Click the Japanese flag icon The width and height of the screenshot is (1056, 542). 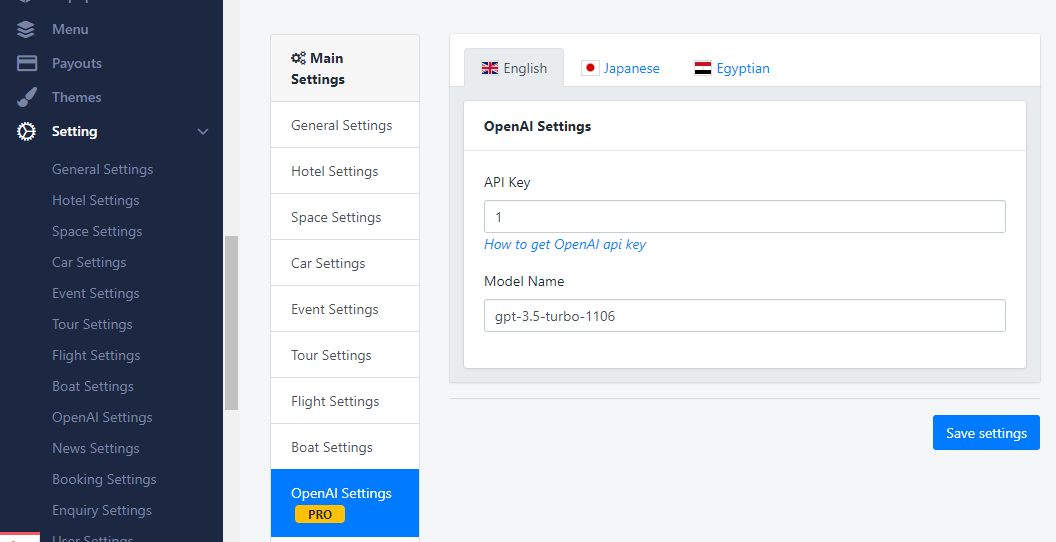tap(590, 68)
